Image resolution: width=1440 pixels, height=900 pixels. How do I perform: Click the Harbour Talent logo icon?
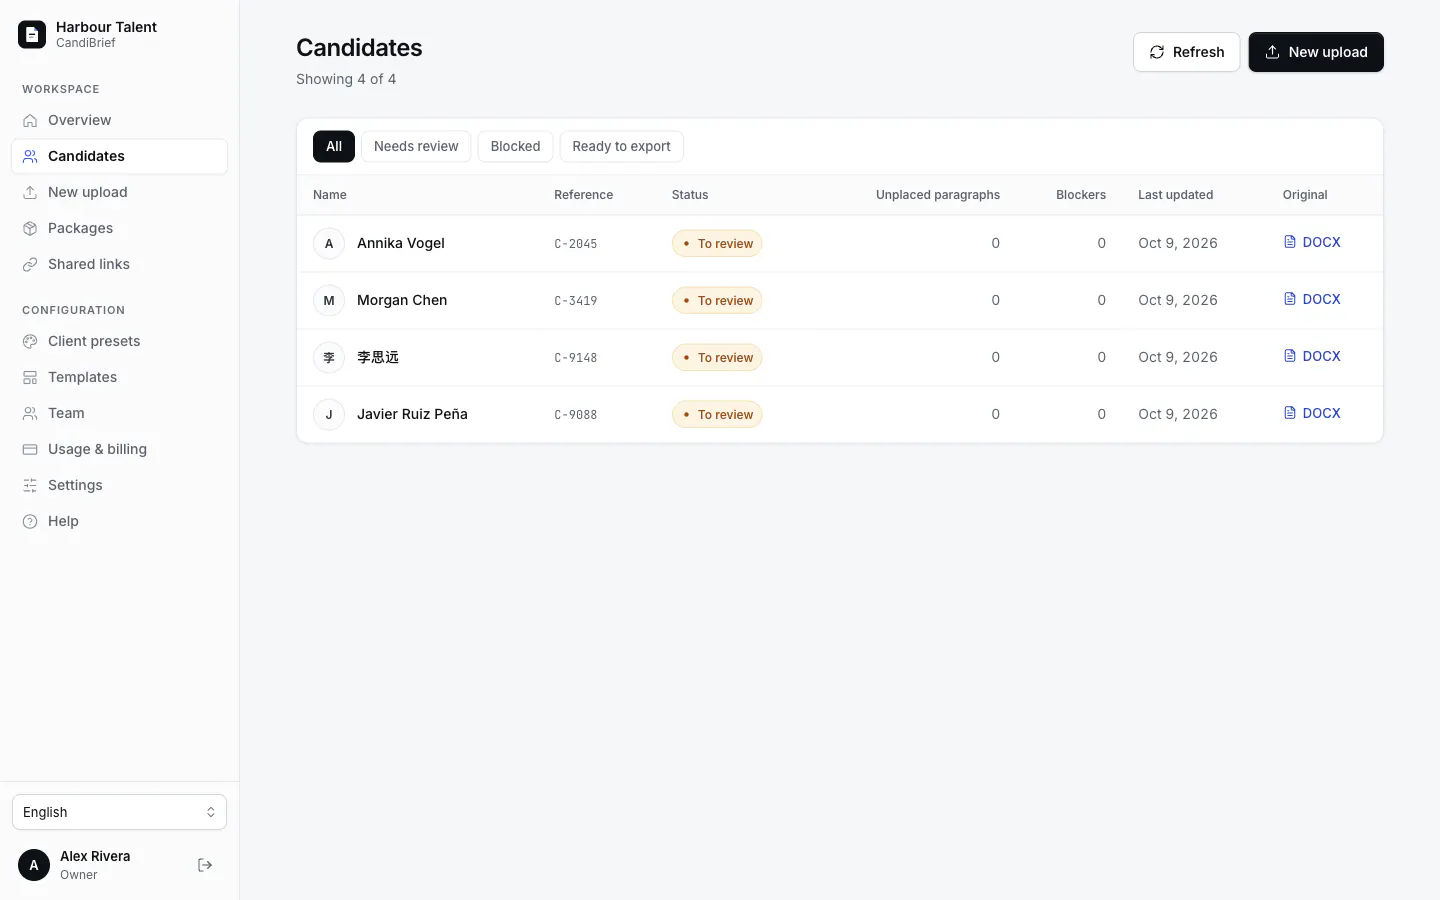tap(32, 35)
